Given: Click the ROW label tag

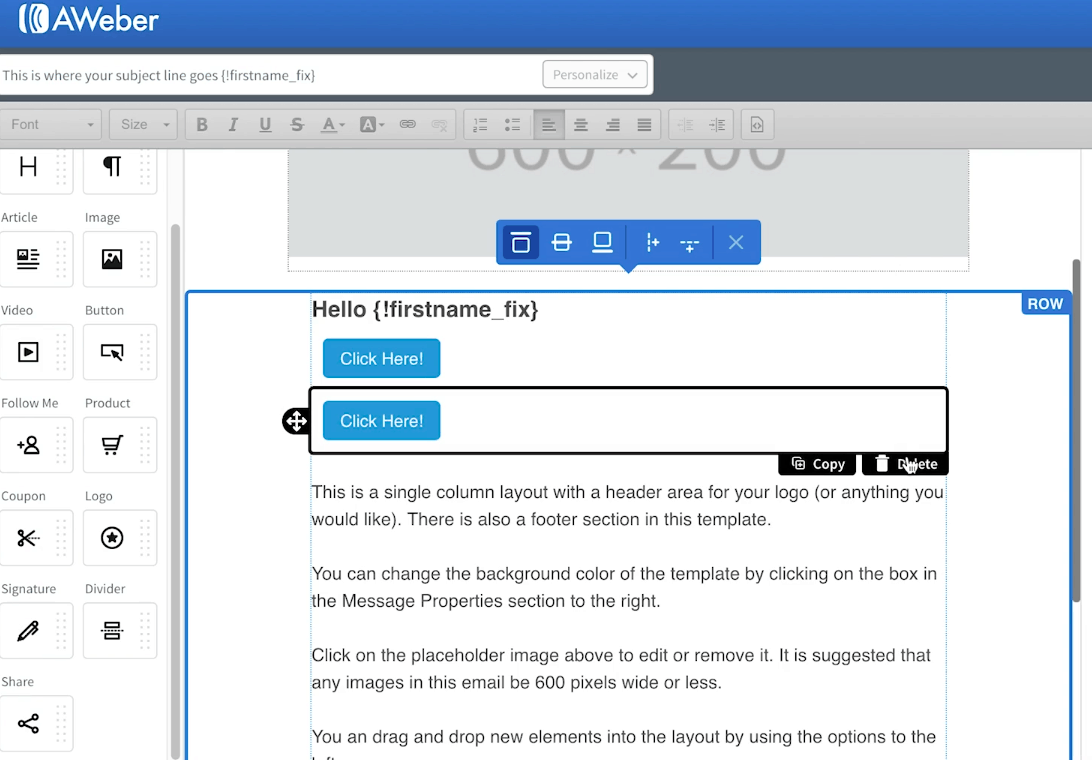Looking at the screenshot, I should (x=1045, y=304).
